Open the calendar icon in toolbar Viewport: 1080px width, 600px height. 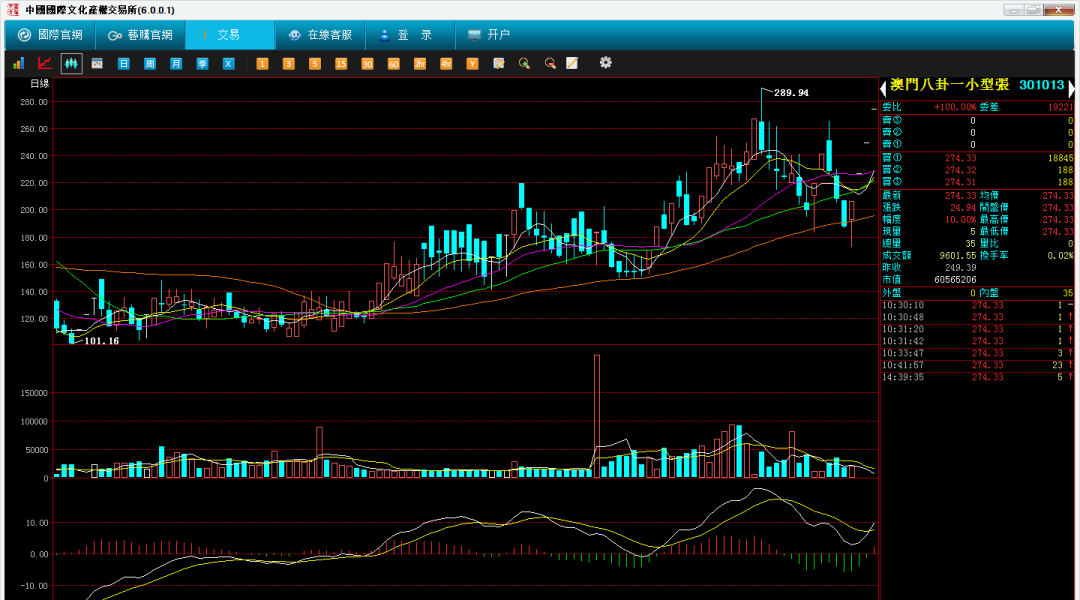pyautogui.click(x=97, y=63)
